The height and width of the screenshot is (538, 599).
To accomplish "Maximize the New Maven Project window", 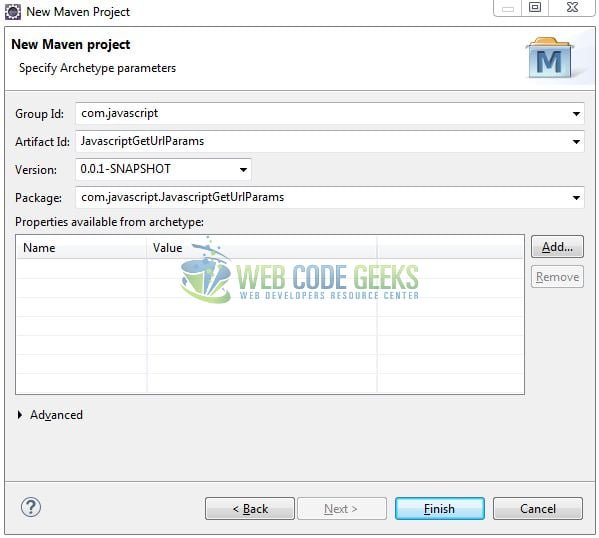I will [535, 8].
